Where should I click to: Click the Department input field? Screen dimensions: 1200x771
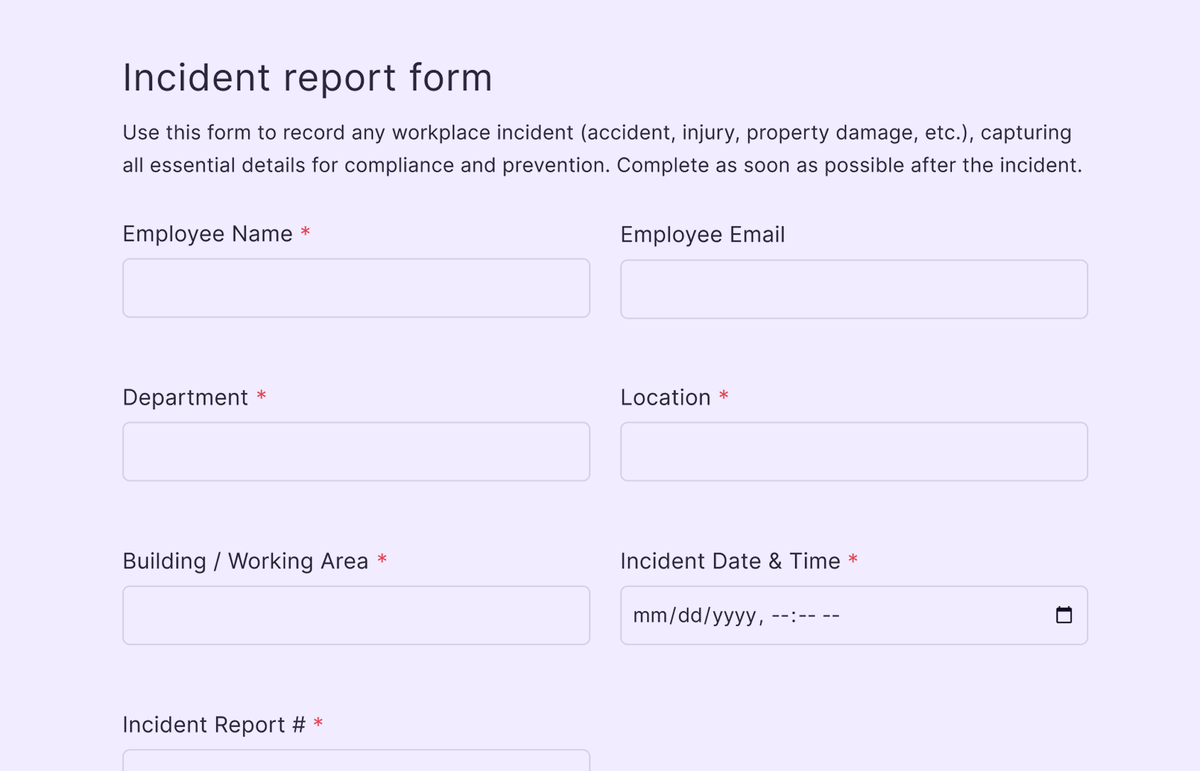(x=355, y=451)
